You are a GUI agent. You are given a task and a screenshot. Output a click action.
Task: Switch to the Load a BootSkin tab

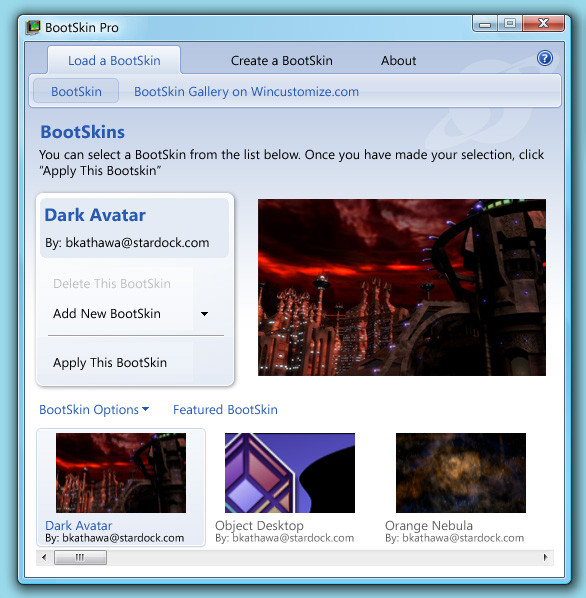114,60
